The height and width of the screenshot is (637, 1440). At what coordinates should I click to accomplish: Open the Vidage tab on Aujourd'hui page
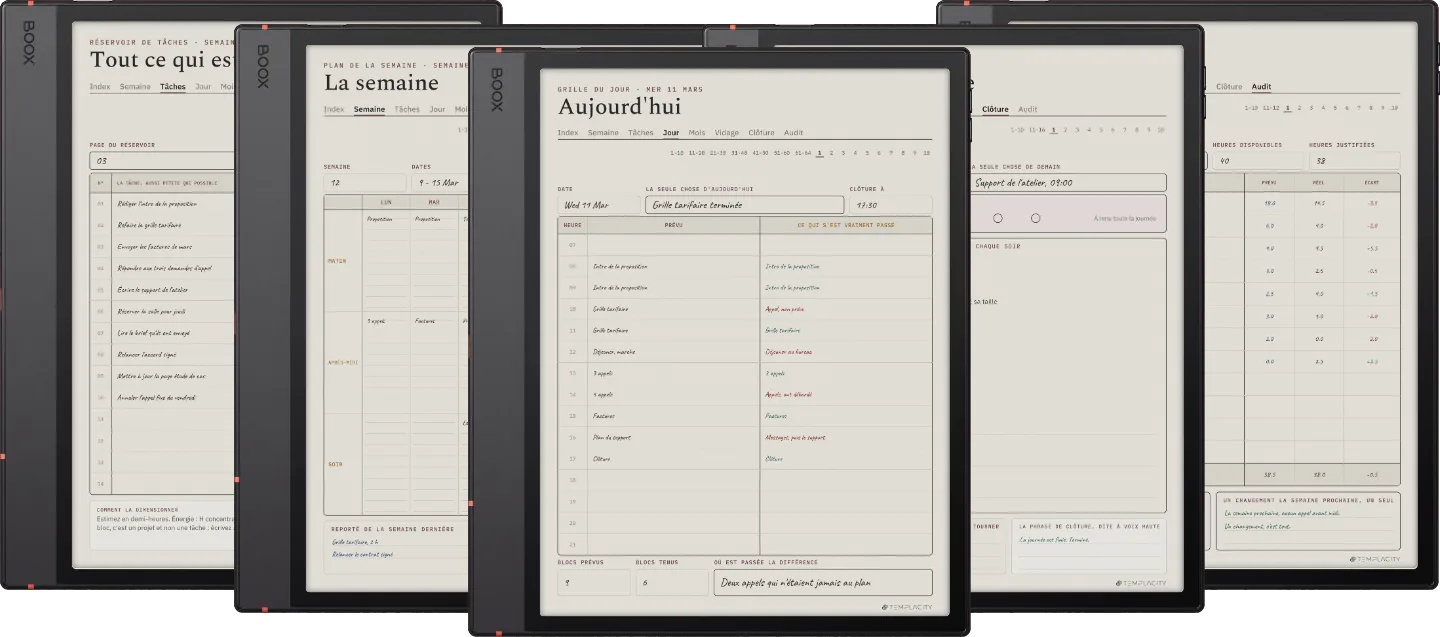coord(727,132)
